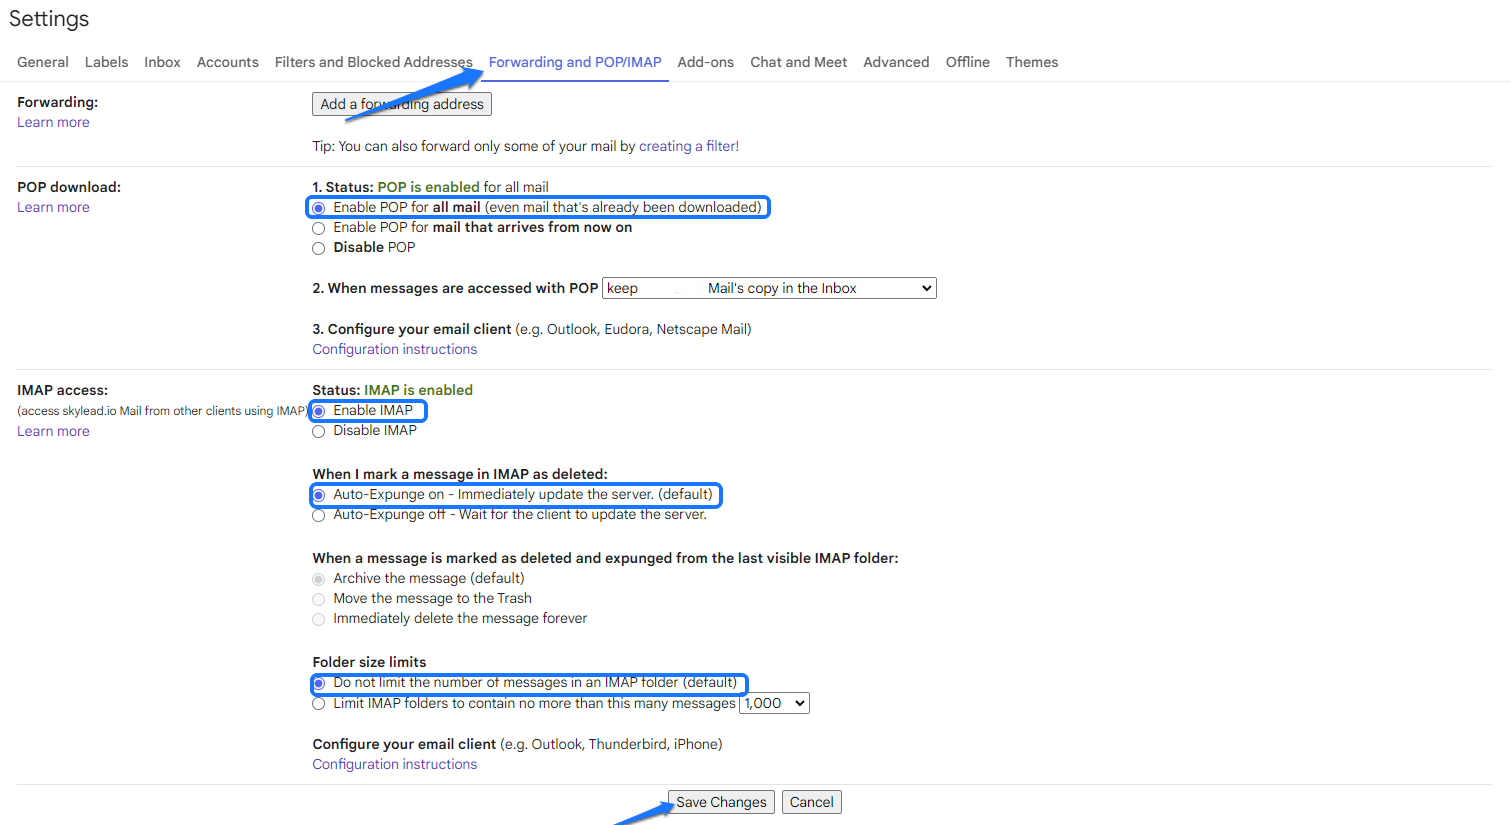Expand the 1,000 messages limit dropdown
The width and height of the screenshot is (1511, 825).
click(774, 703)
